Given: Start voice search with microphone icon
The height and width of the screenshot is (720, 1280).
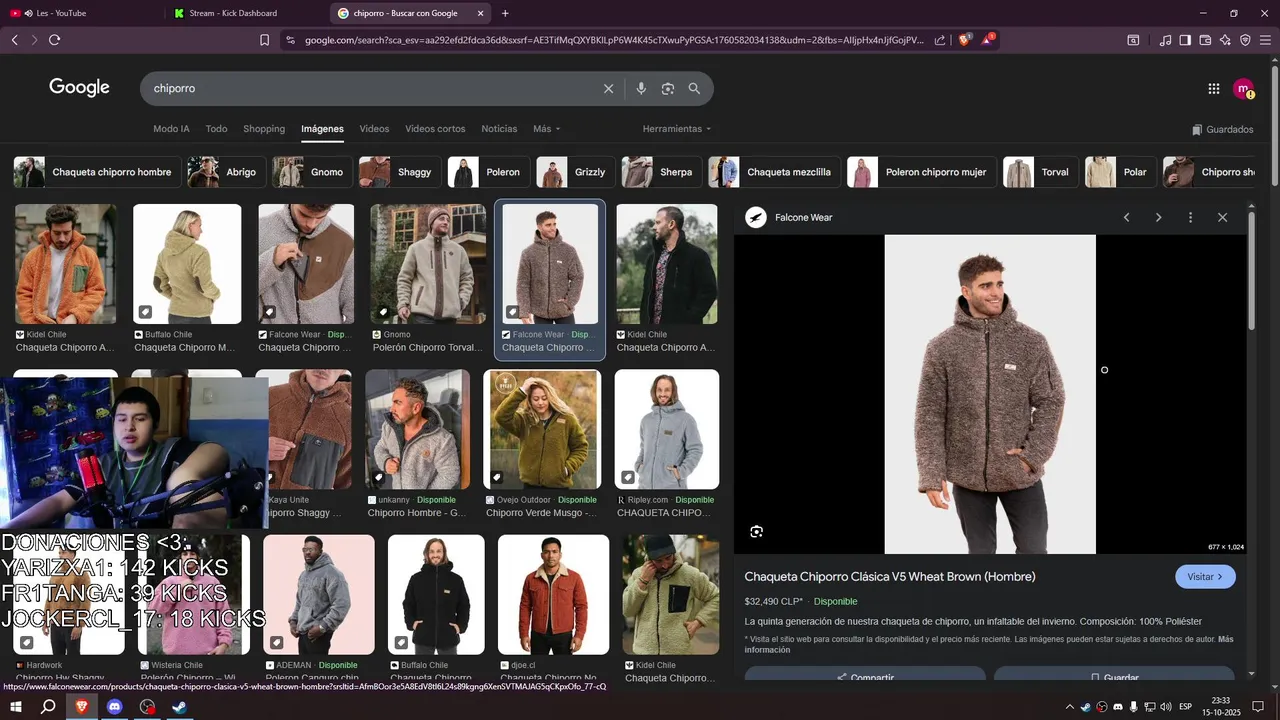Looking at the screenshot, I should (x=641, y=89).
